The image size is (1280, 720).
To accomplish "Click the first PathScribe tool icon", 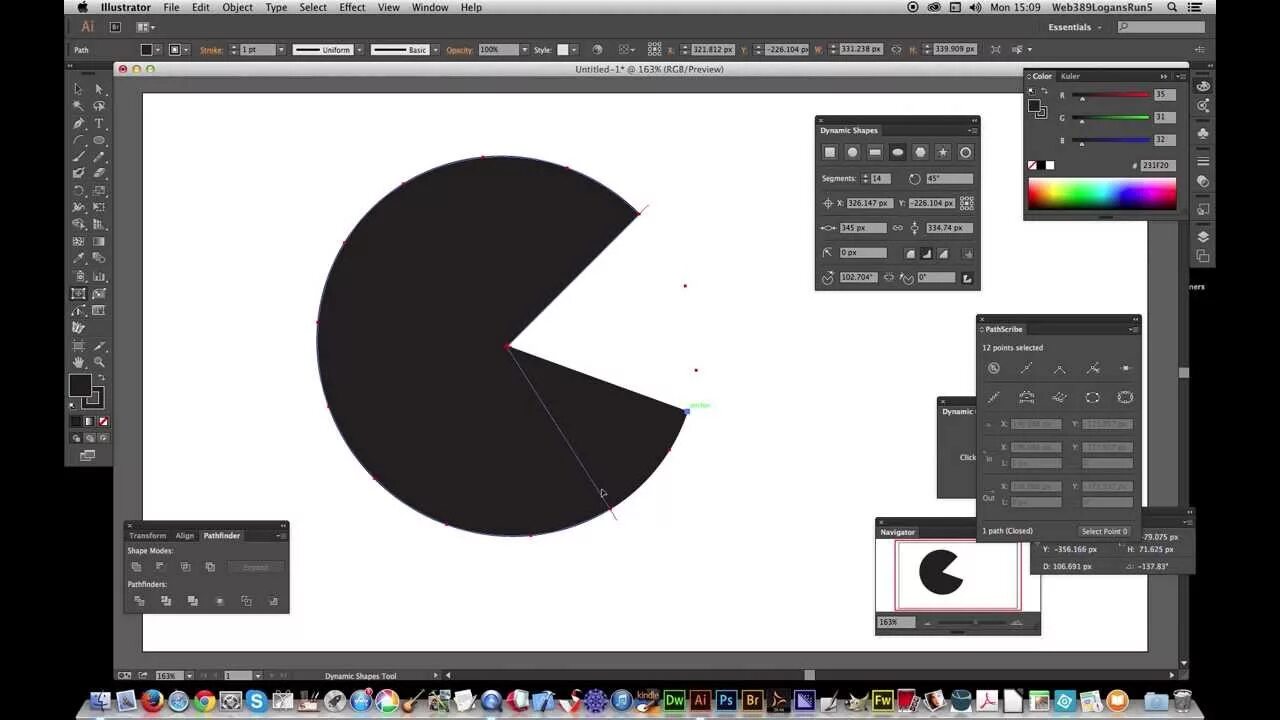I will 993,368.
